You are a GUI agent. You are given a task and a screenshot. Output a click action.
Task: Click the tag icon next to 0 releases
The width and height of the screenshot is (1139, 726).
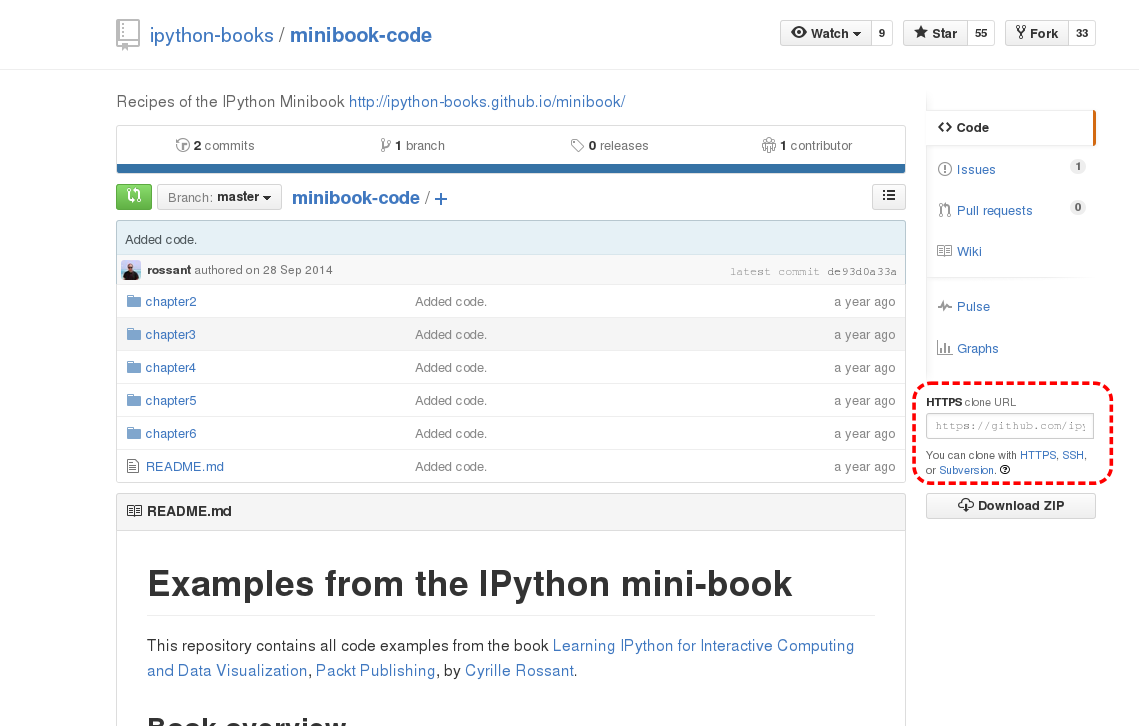point(577,145)
